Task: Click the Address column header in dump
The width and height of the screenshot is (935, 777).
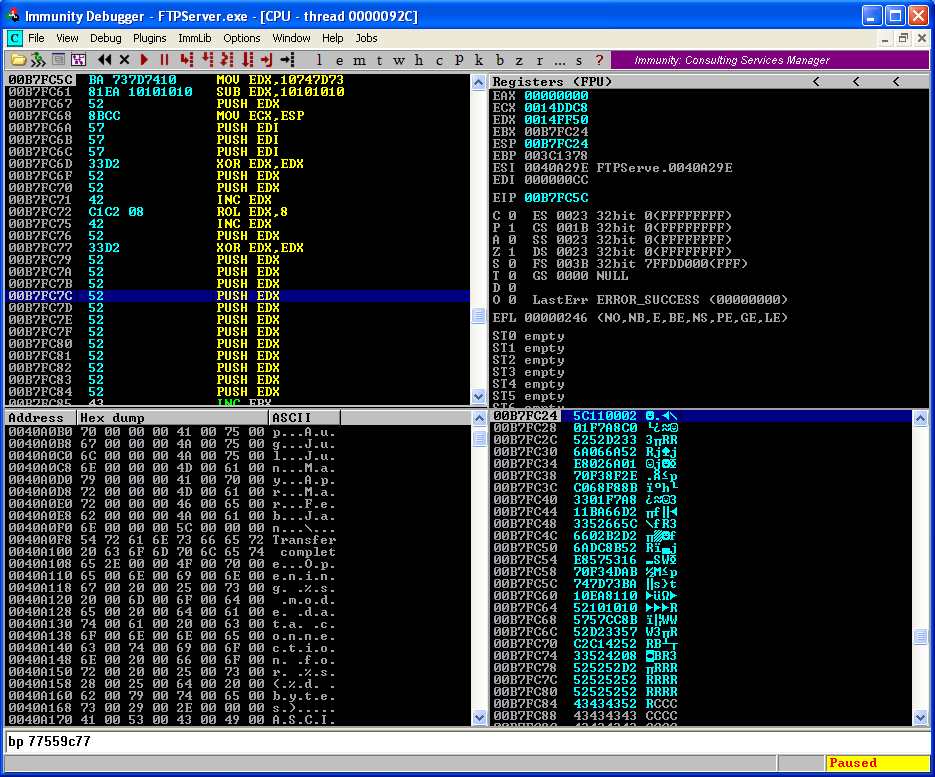Action: point(41,417)
